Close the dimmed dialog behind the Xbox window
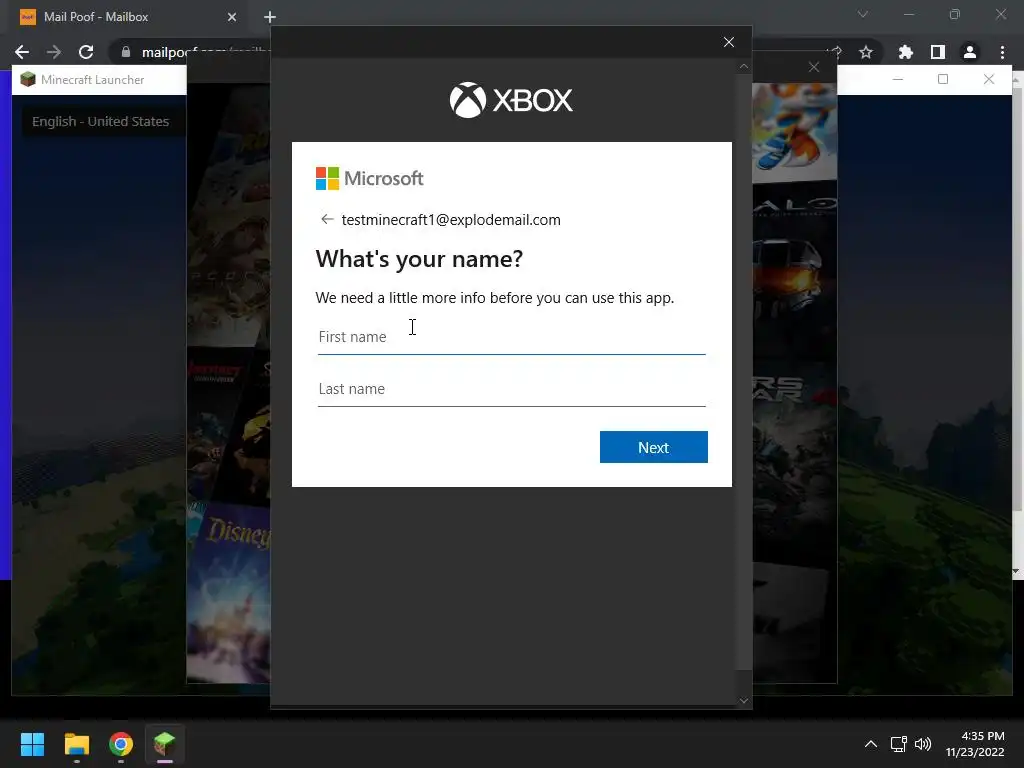The image size is (1024, 768). click(x=814, y=67)
